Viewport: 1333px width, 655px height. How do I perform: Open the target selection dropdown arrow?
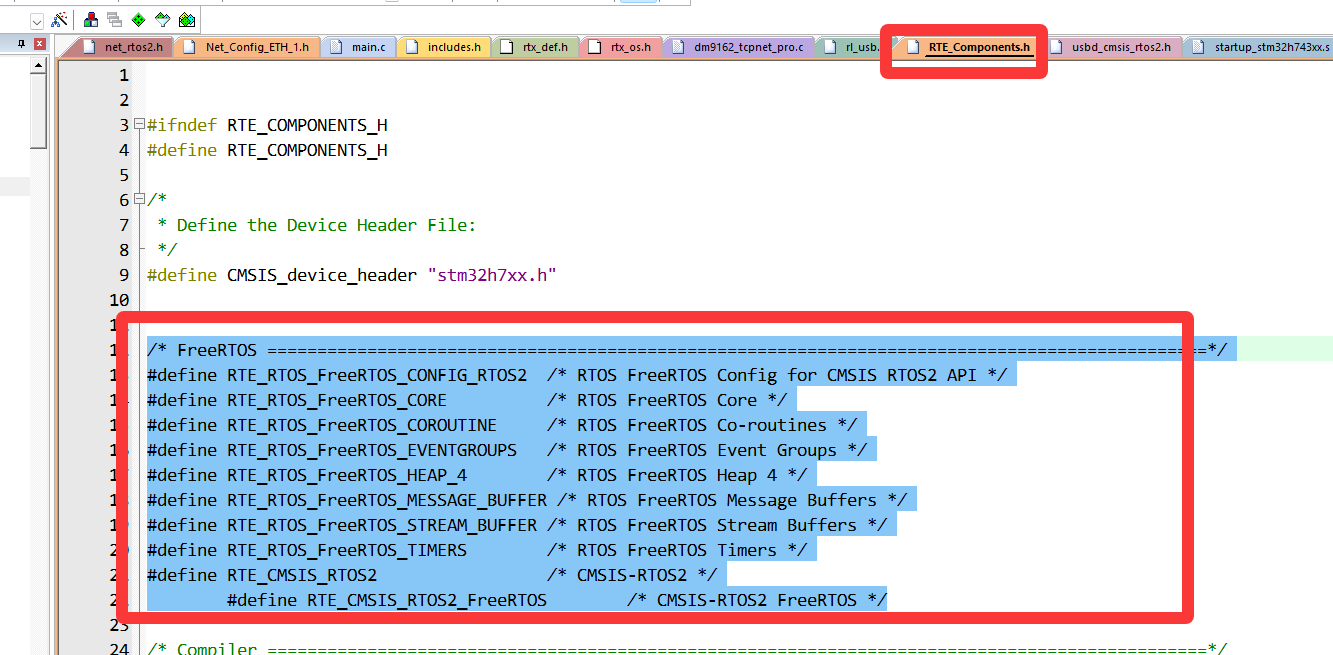click(37, 20)
